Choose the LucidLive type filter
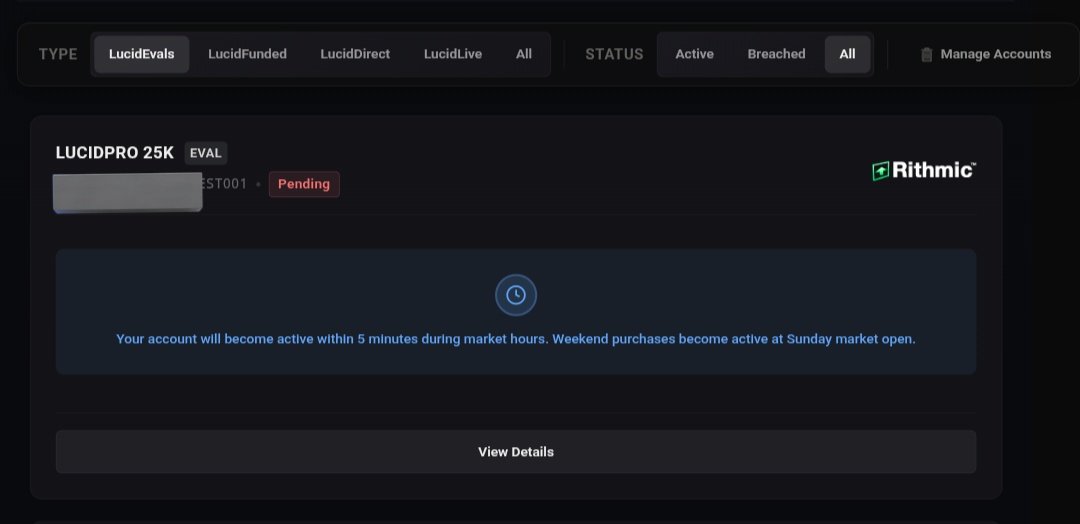The width and height of the screenshot is (1080, 524). click(x=453, y=54)
